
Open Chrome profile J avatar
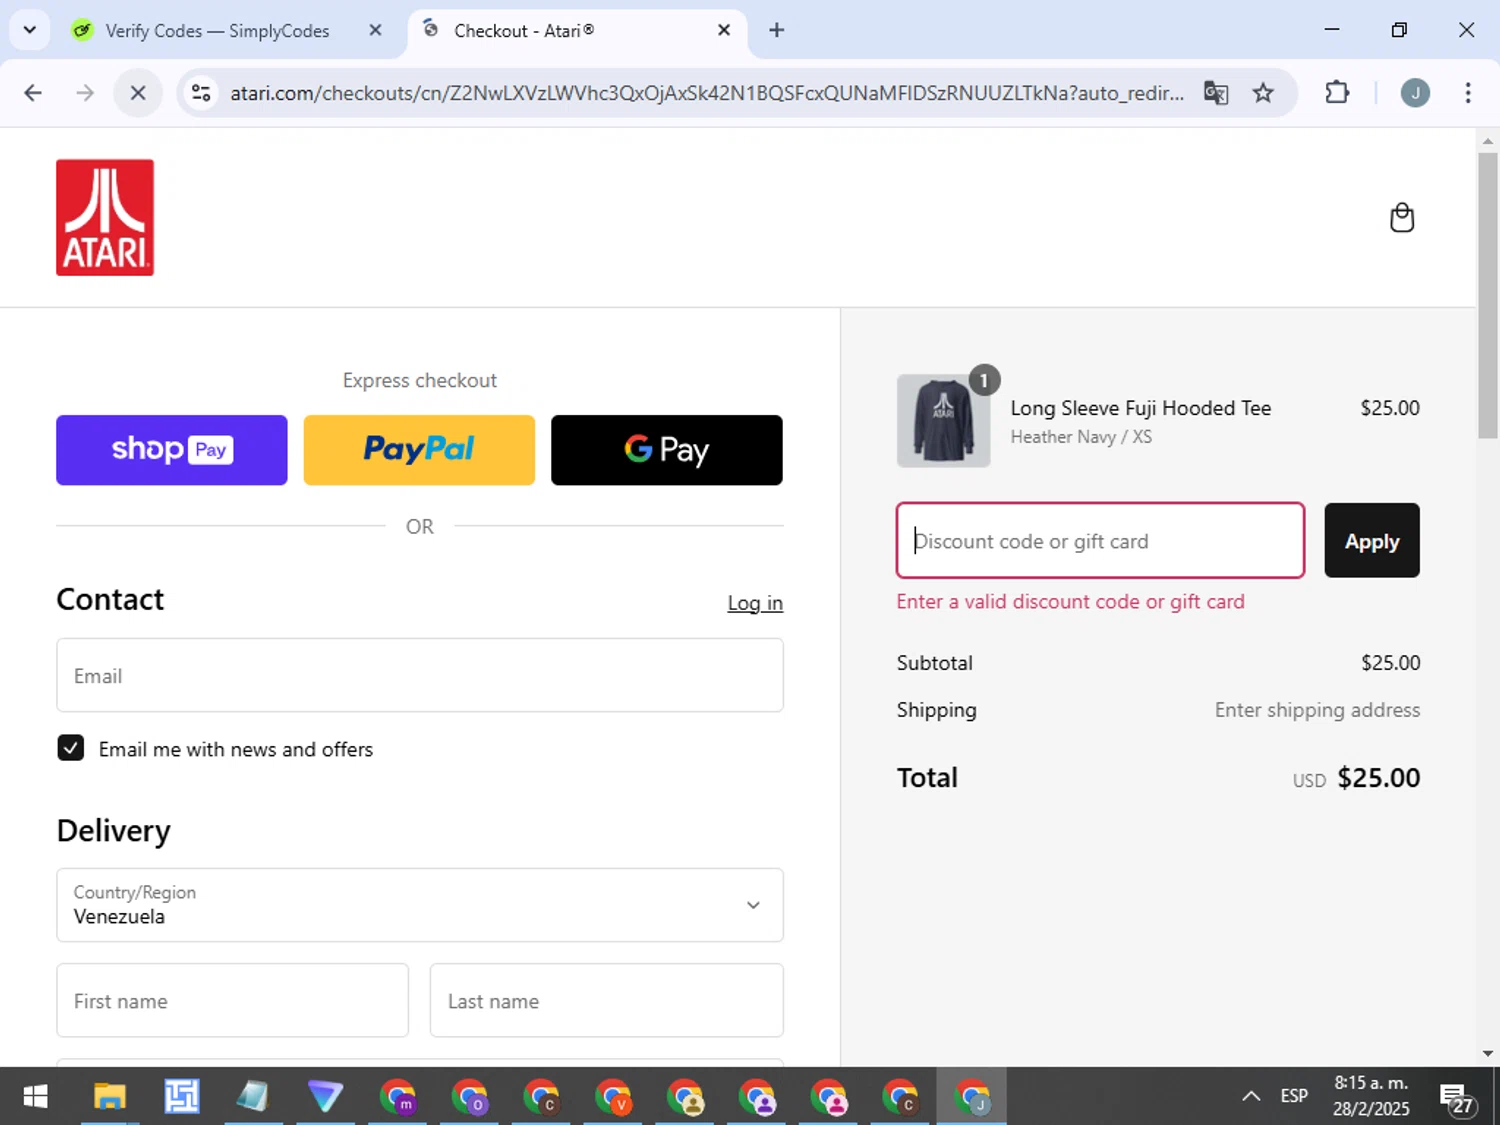(x=1414, y=93)
